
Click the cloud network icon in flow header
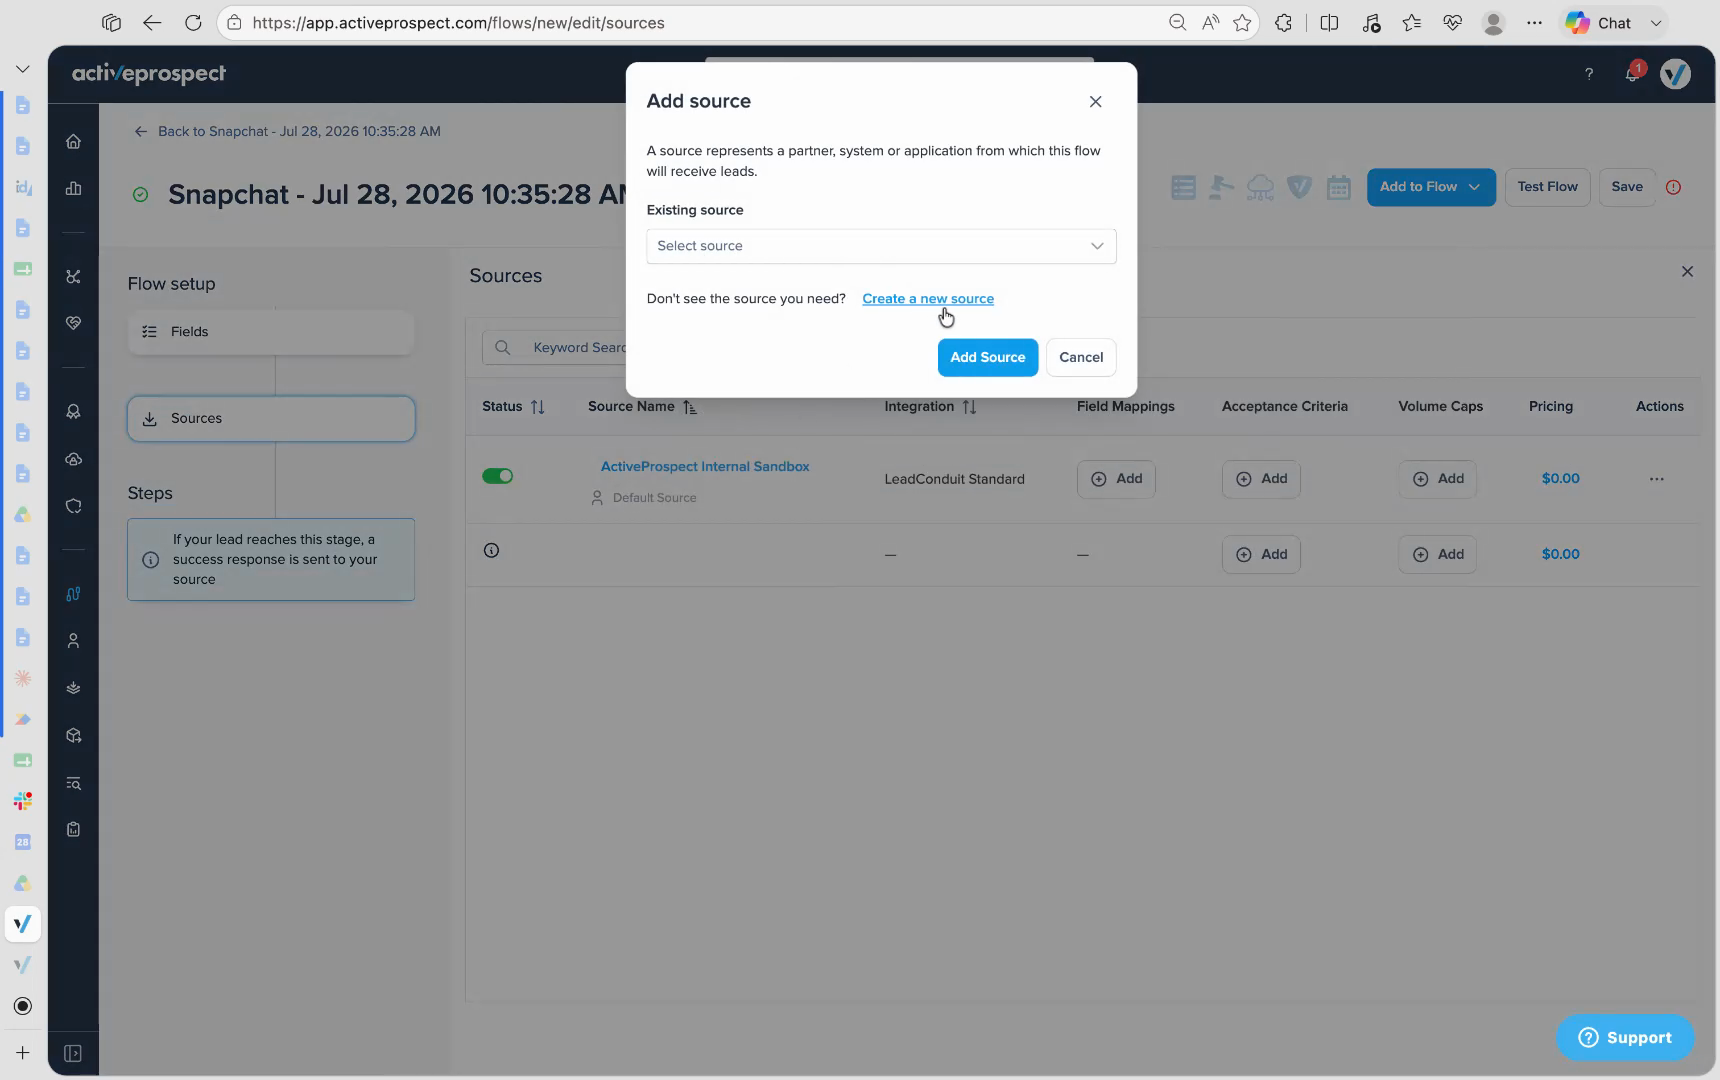[1260, 187]
